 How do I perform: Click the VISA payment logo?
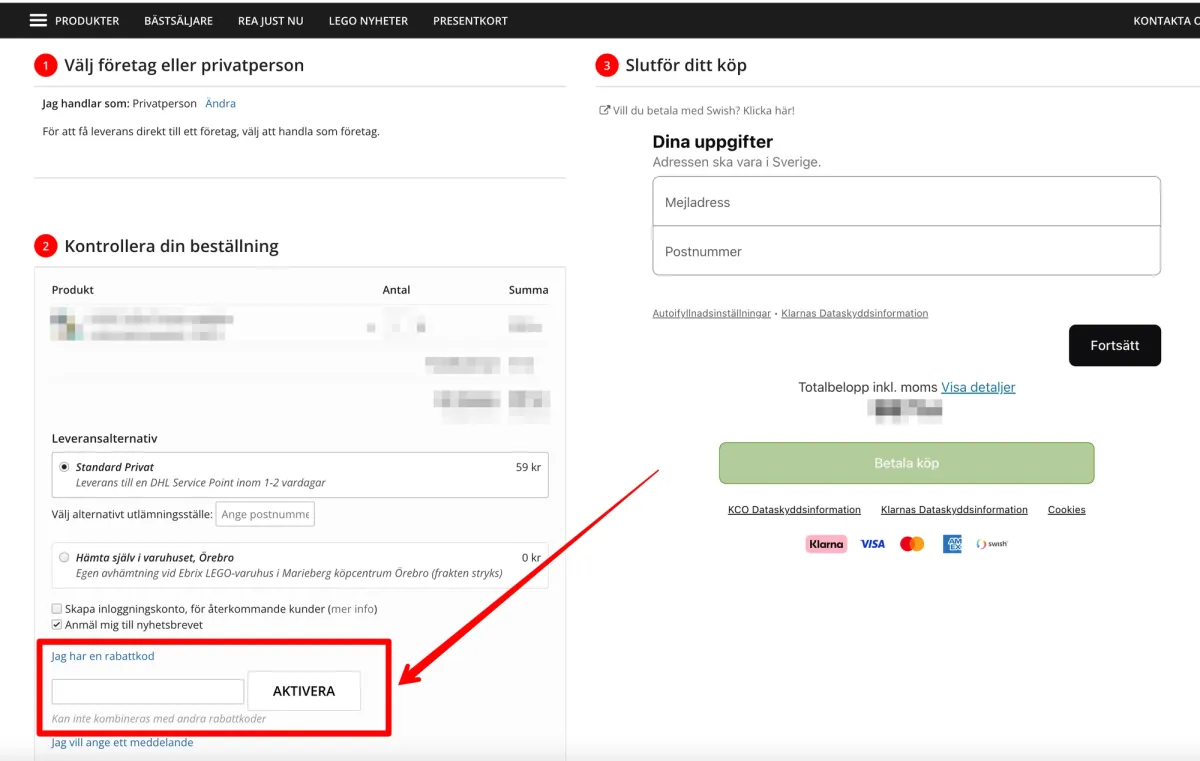[873, 544]
